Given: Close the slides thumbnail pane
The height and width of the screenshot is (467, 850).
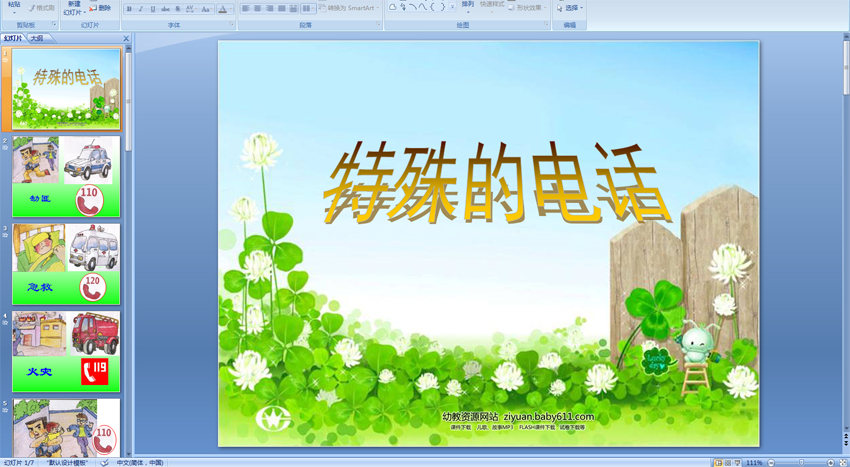Looking at the screenshot, I should (126, 39).
